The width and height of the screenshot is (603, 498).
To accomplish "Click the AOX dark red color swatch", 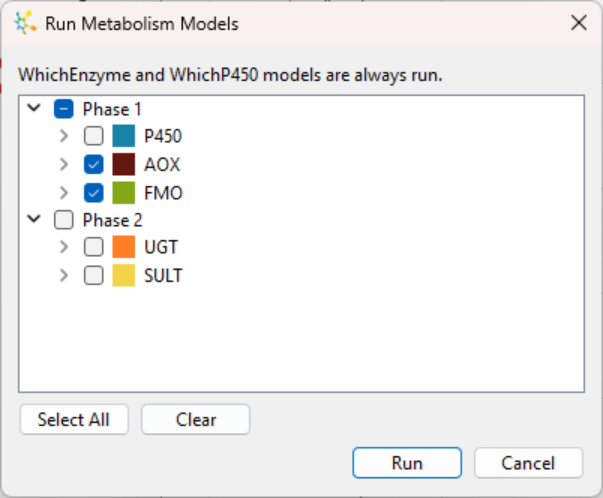I will click(123, 164).
